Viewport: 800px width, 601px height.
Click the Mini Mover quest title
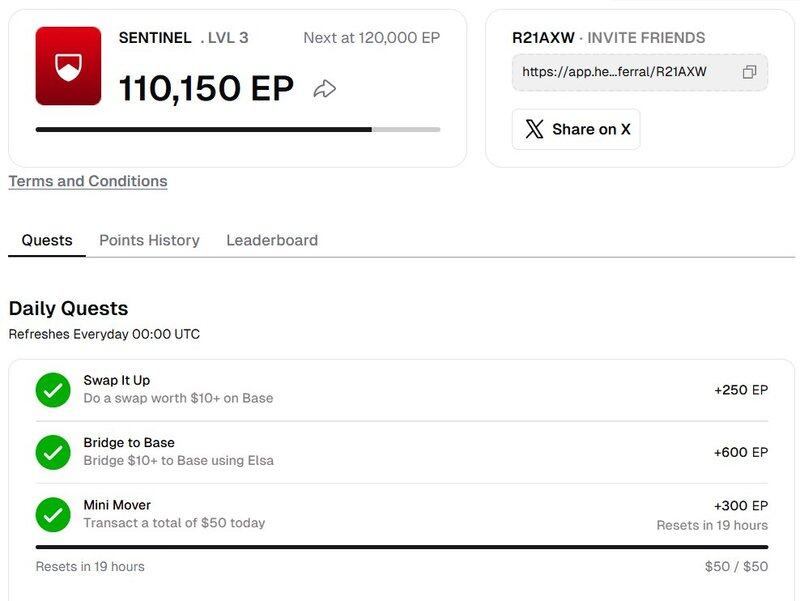tap(117, 505)
